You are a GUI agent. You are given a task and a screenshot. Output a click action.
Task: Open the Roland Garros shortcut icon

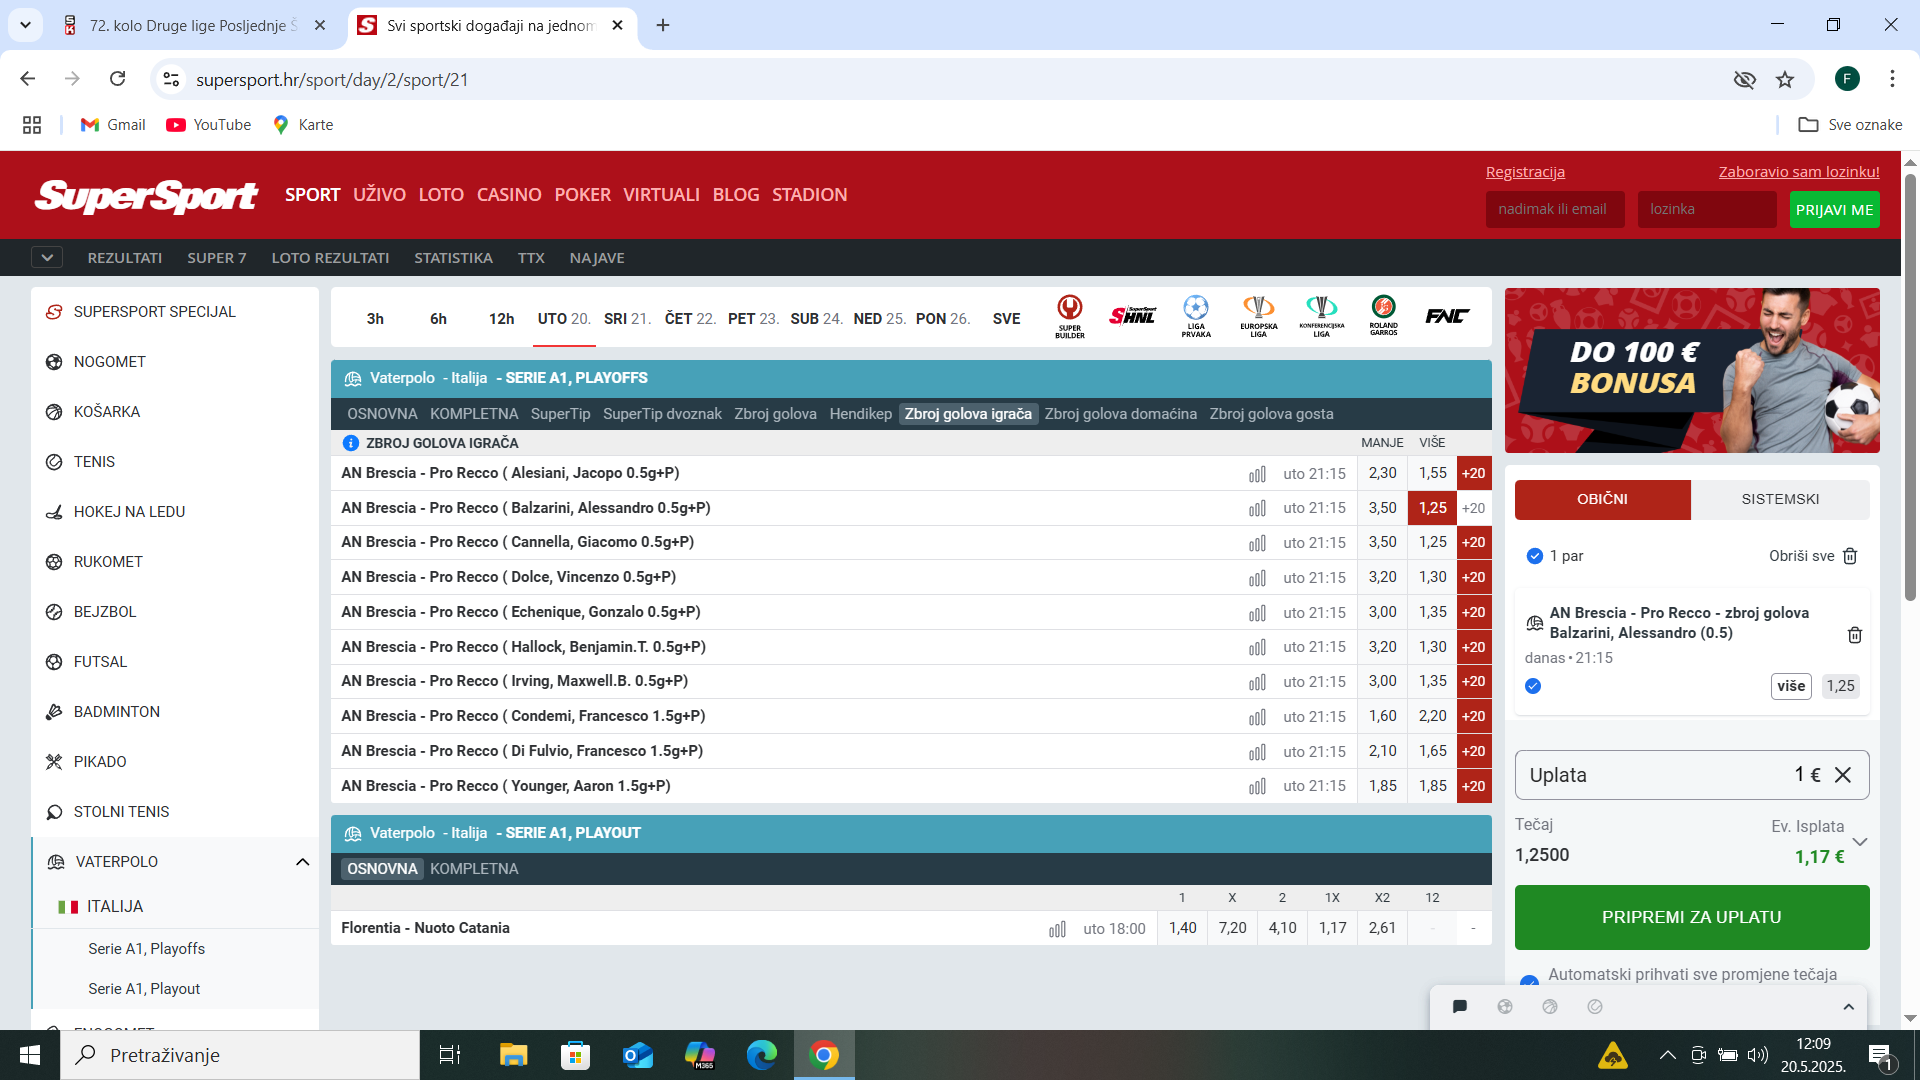tap(1383, 317)
